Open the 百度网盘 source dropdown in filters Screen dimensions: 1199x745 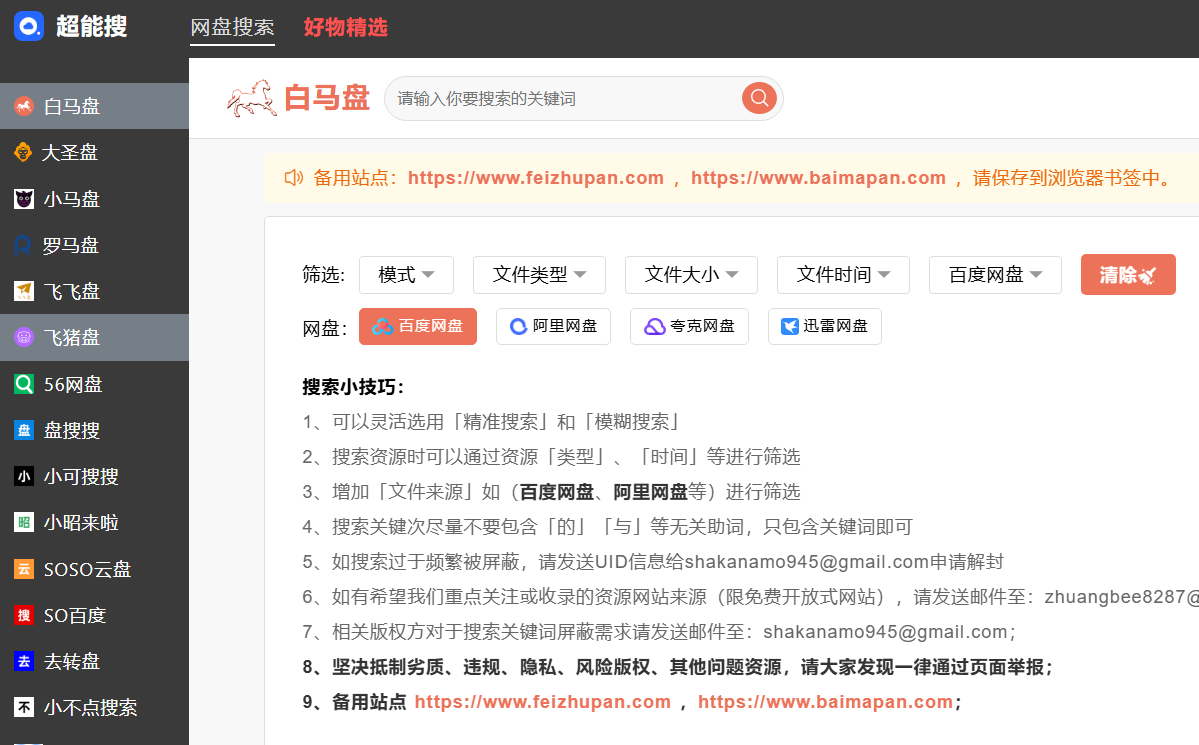995,275
